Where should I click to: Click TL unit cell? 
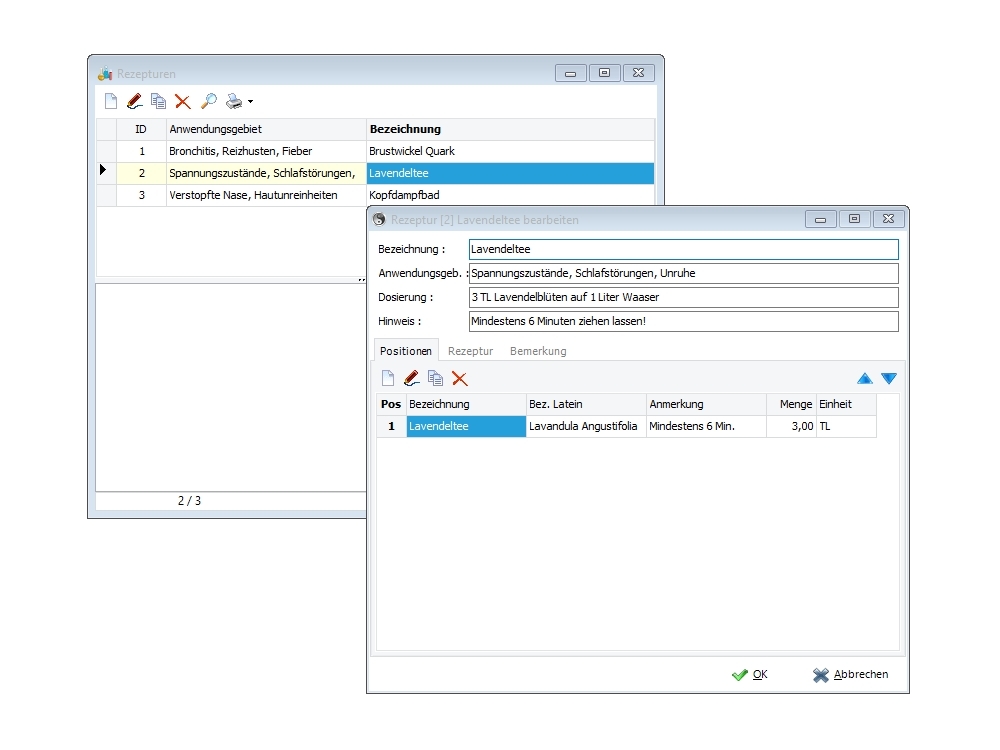(x=846, y=427)
